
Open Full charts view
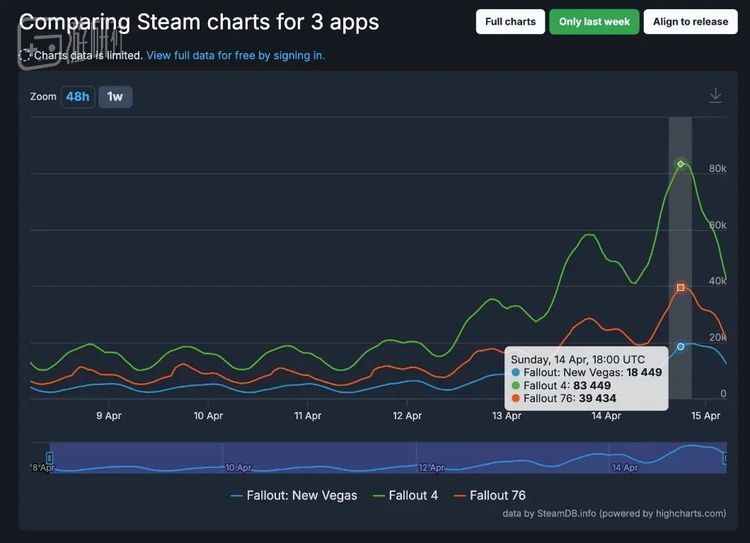(510, 22)
